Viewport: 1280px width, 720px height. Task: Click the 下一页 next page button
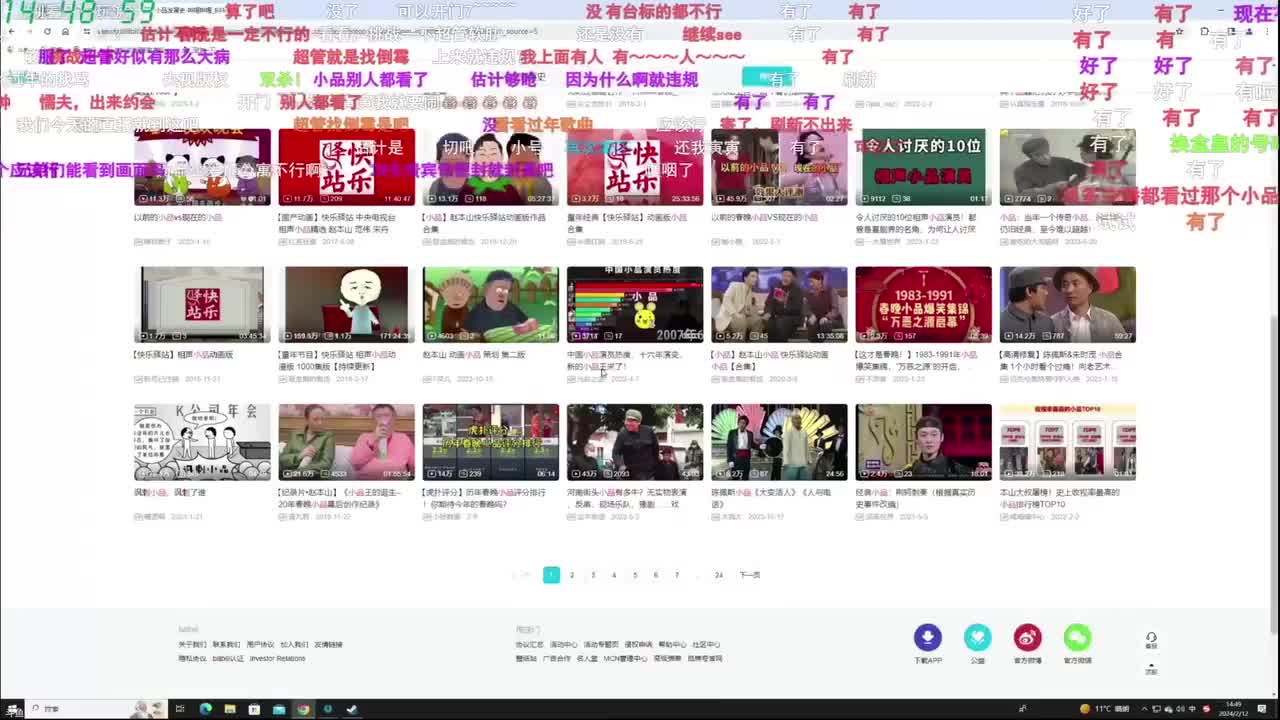[750, 575]
